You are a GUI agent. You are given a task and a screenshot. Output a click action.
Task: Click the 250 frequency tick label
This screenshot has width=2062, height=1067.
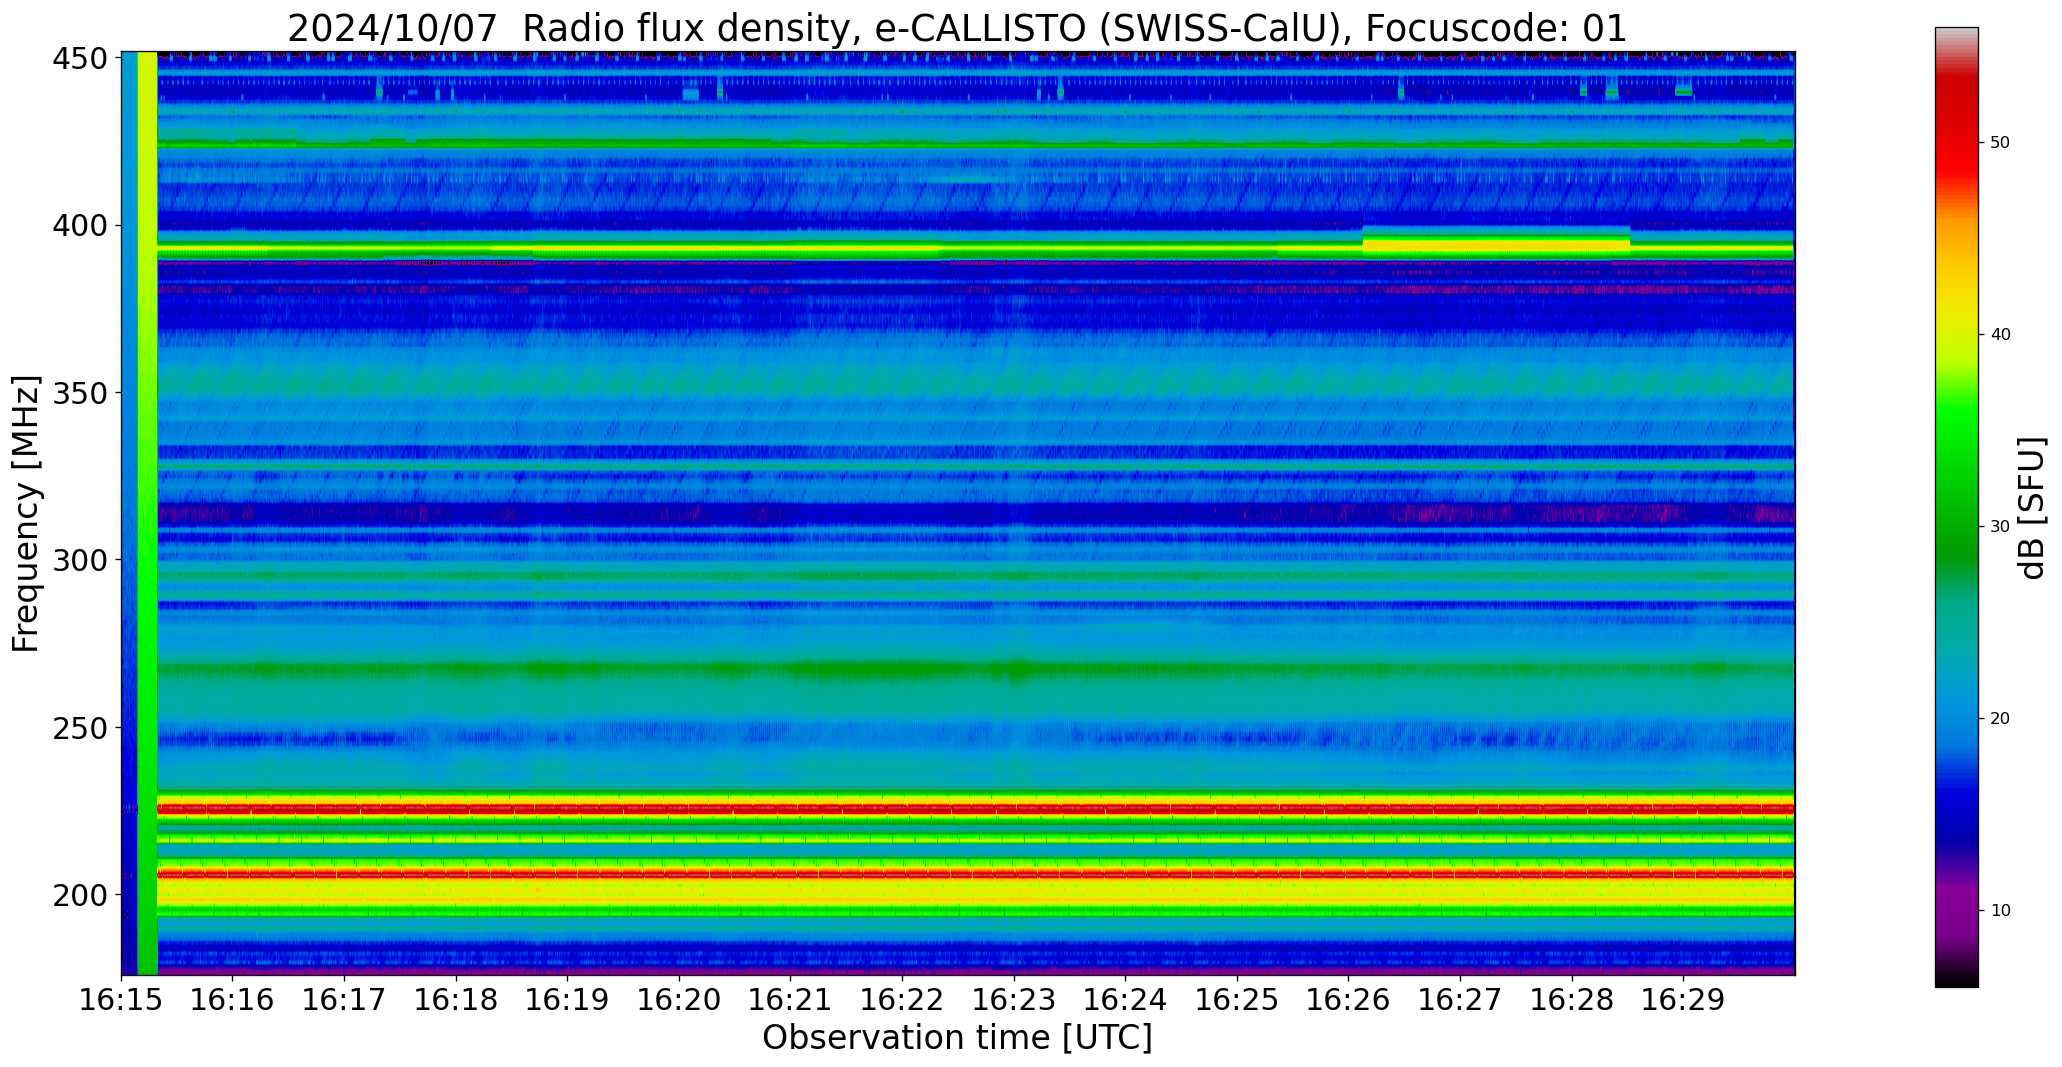[x=79, y=727]
